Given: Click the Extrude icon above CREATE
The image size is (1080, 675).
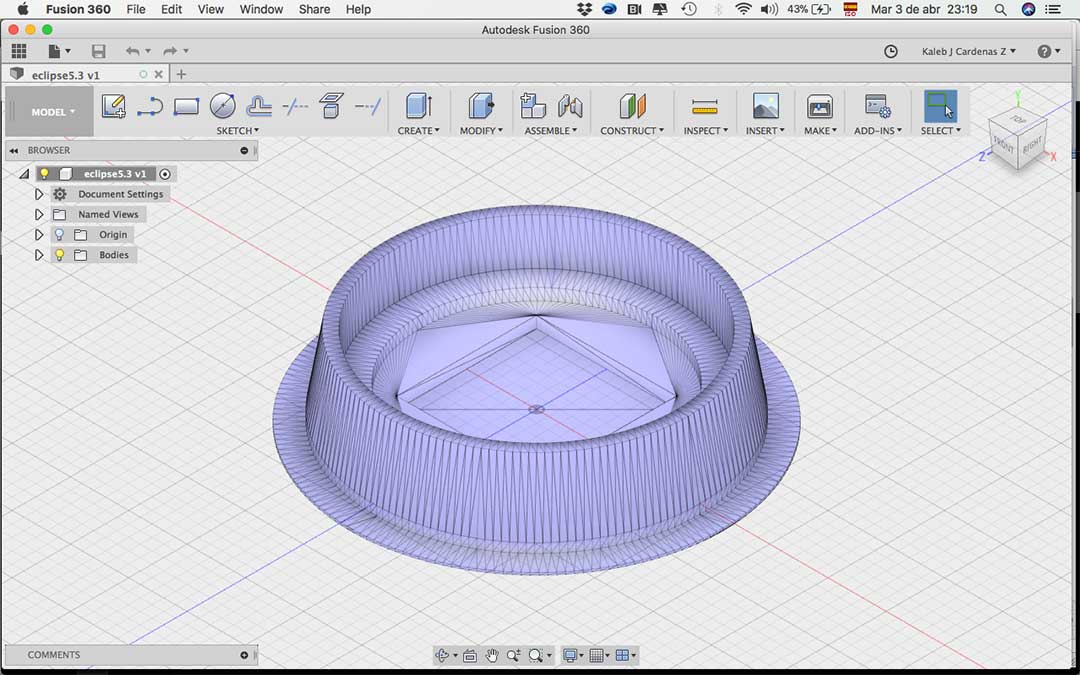Looking at the screenshot, I should (419, 106).
